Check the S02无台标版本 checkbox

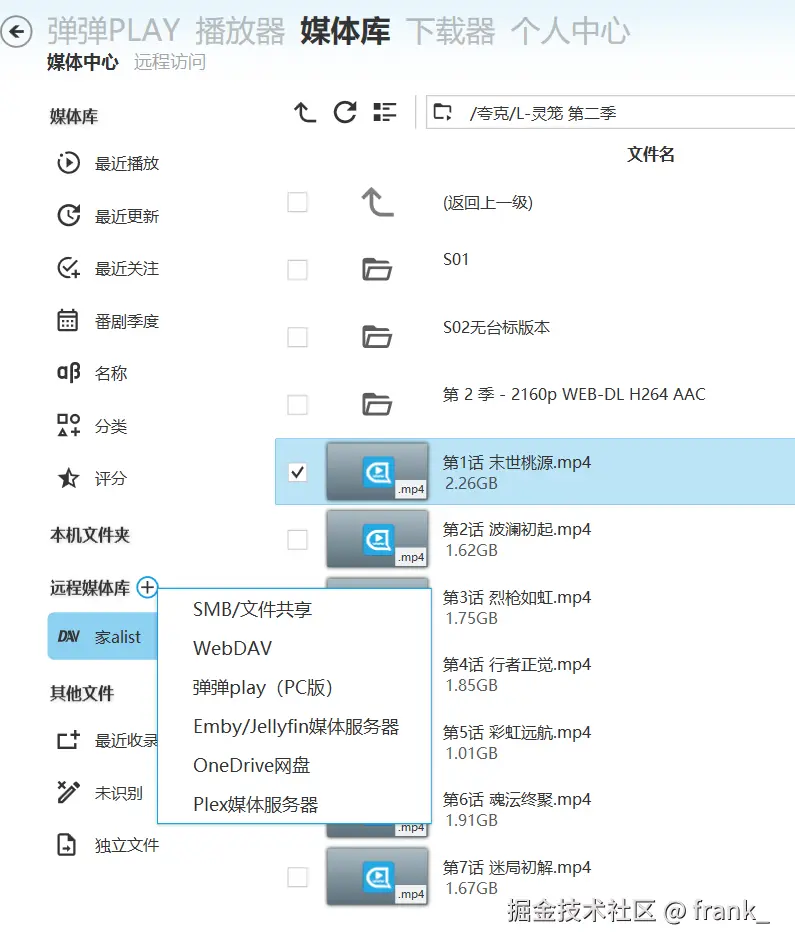click(x=298, y=336)
